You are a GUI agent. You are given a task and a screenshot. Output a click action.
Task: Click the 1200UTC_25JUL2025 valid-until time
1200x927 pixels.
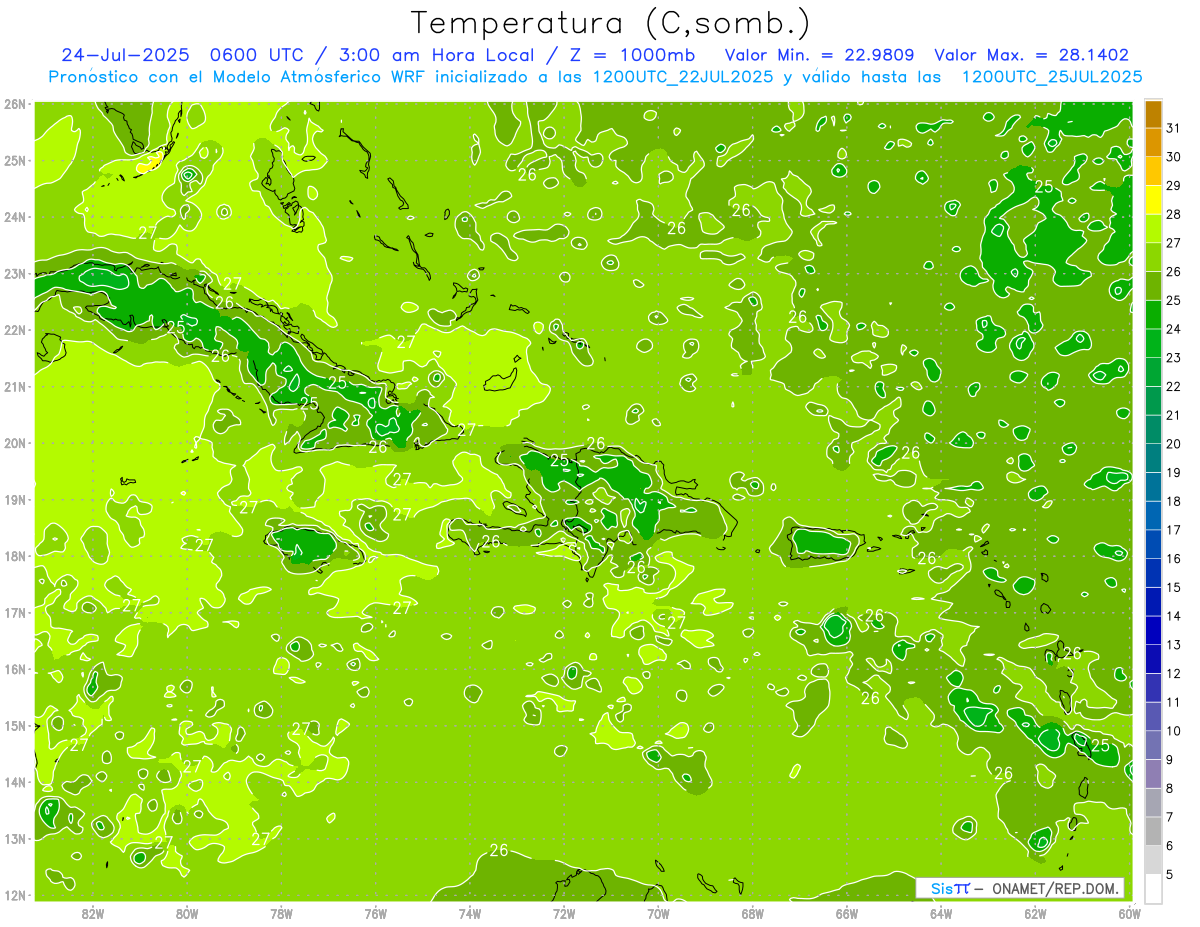click(x=1052, y=77)
